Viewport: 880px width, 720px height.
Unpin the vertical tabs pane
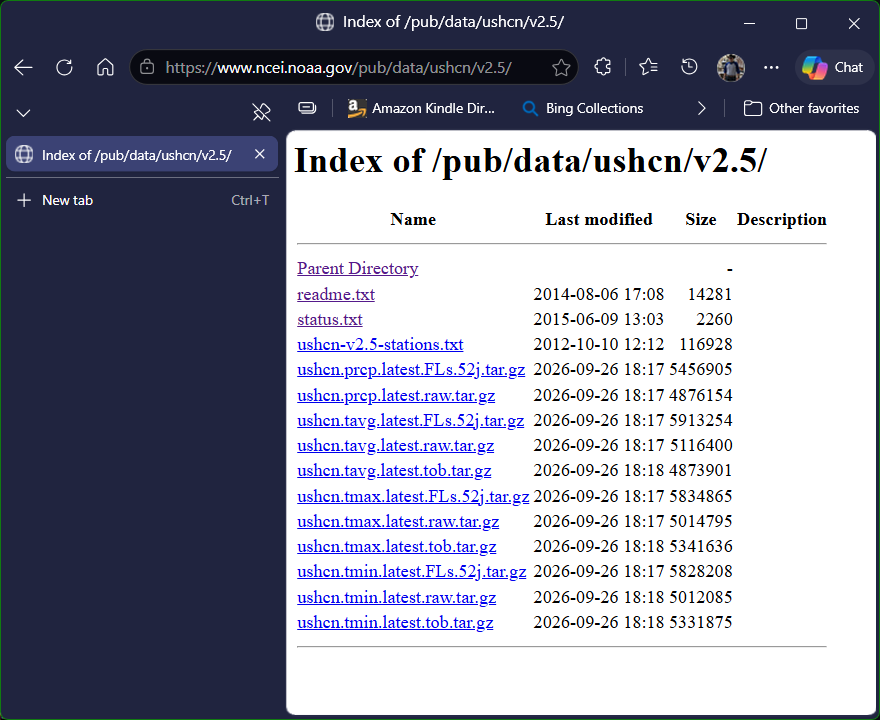(261, 112)
